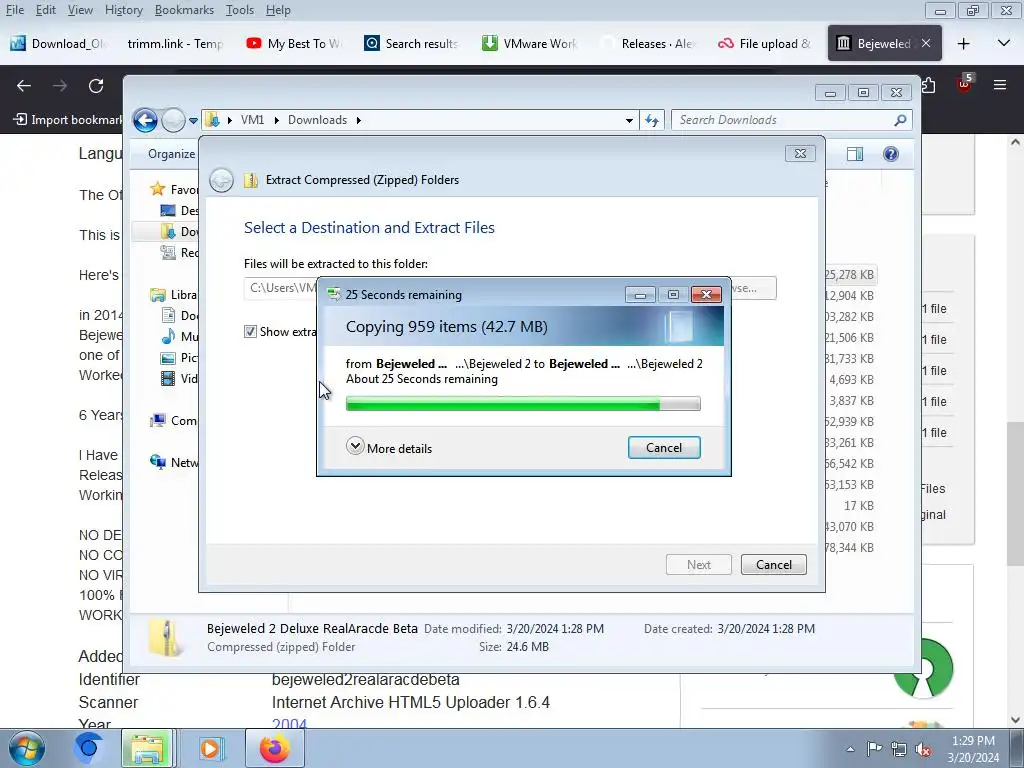Click the uBlock shield icon with badge 5
This screenshot has width=1024, height=768.
pos(965,84)
